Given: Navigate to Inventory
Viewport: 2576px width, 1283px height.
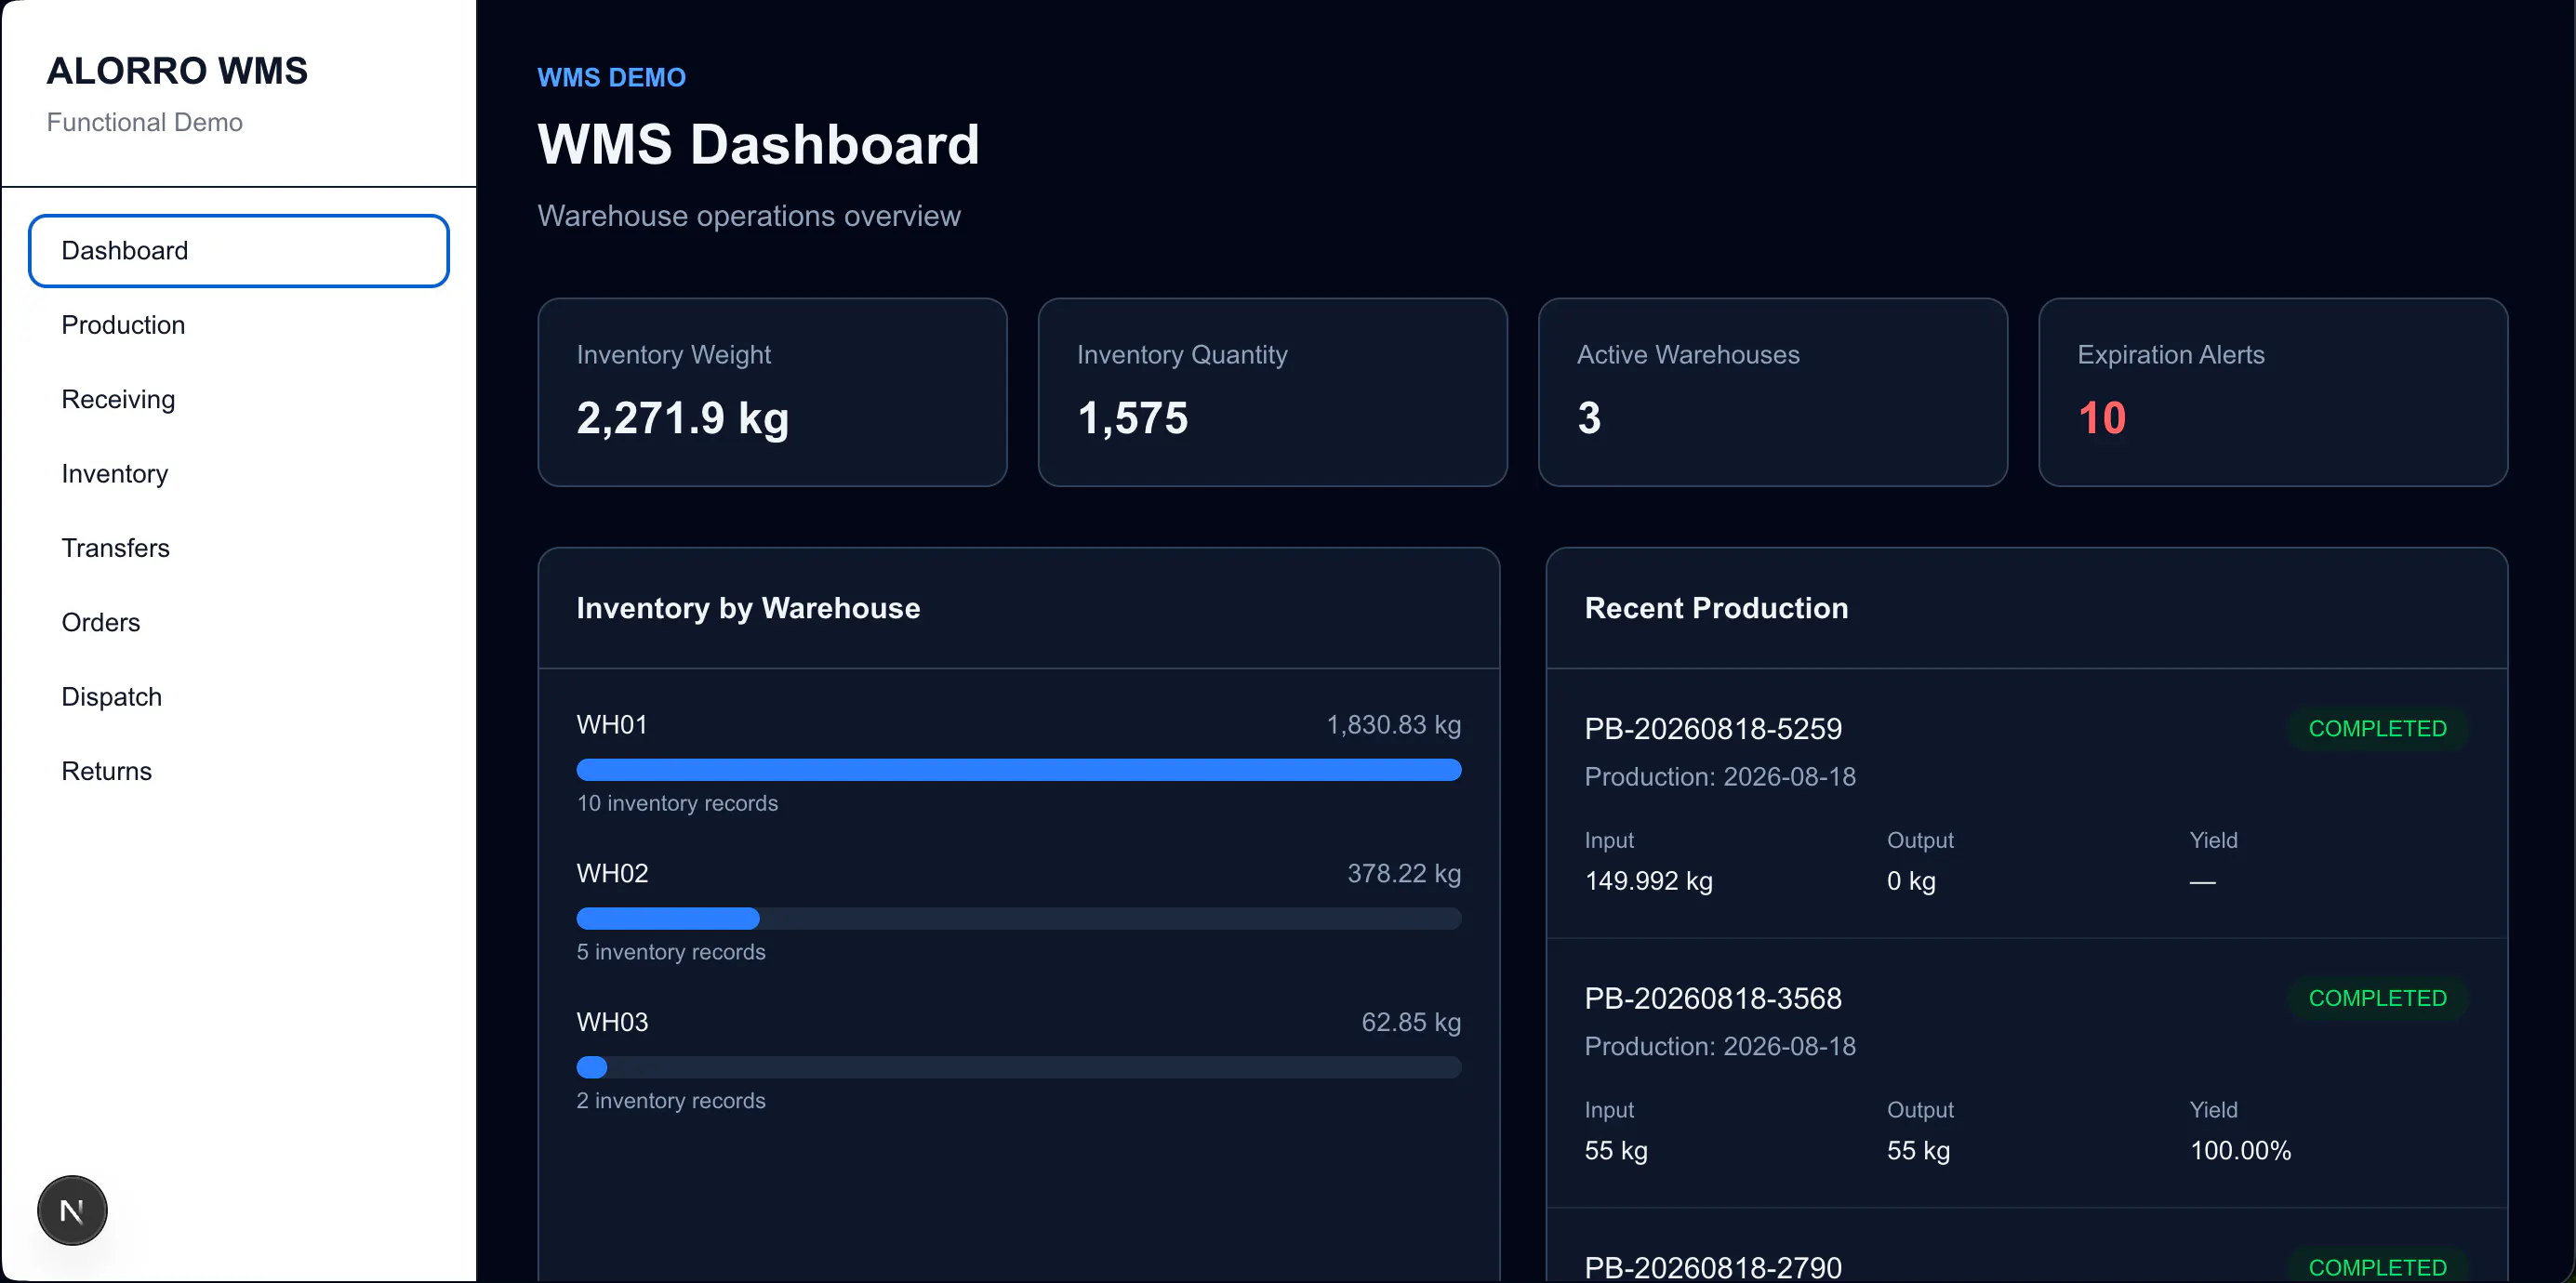Looking at the screenshot, I should tap(239, 473).
